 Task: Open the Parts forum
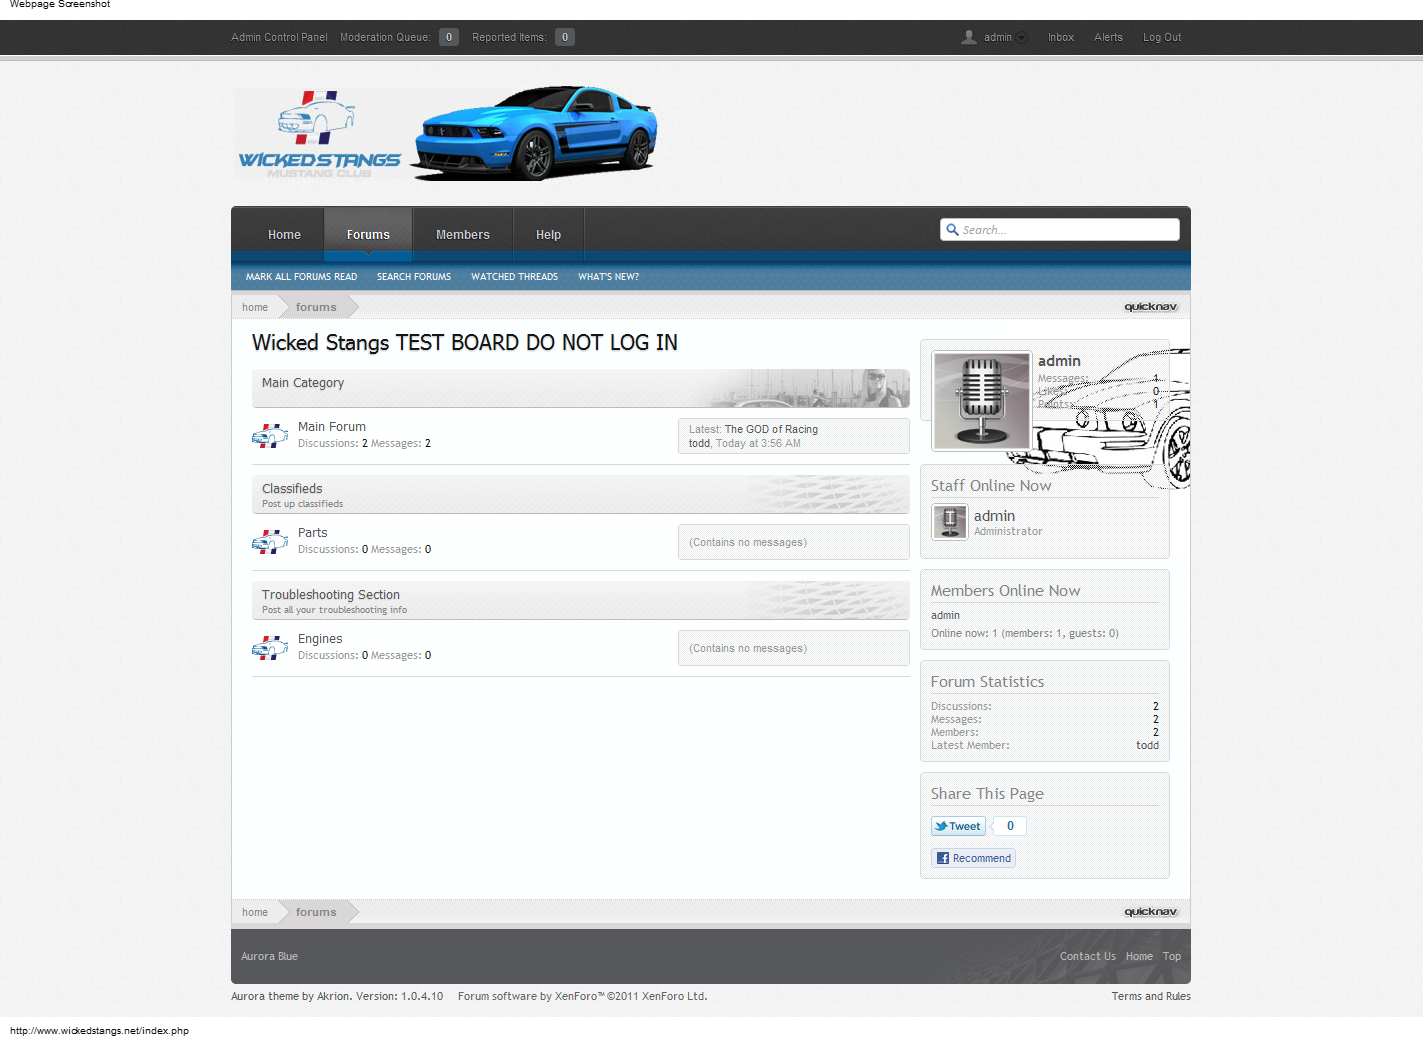(x=313, y=533)
